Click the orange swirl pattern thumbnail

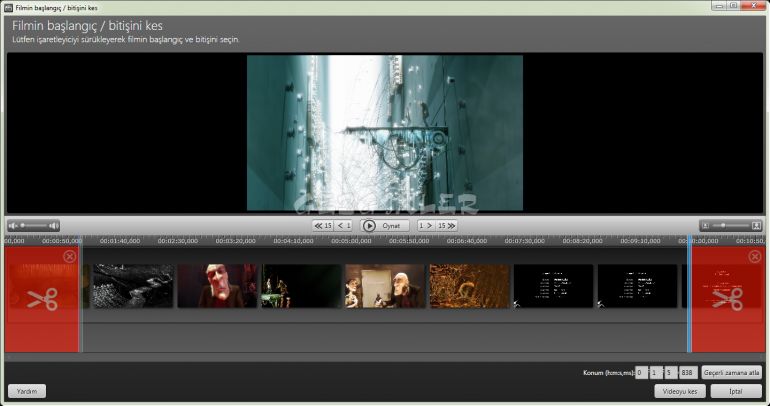point(469,286)
